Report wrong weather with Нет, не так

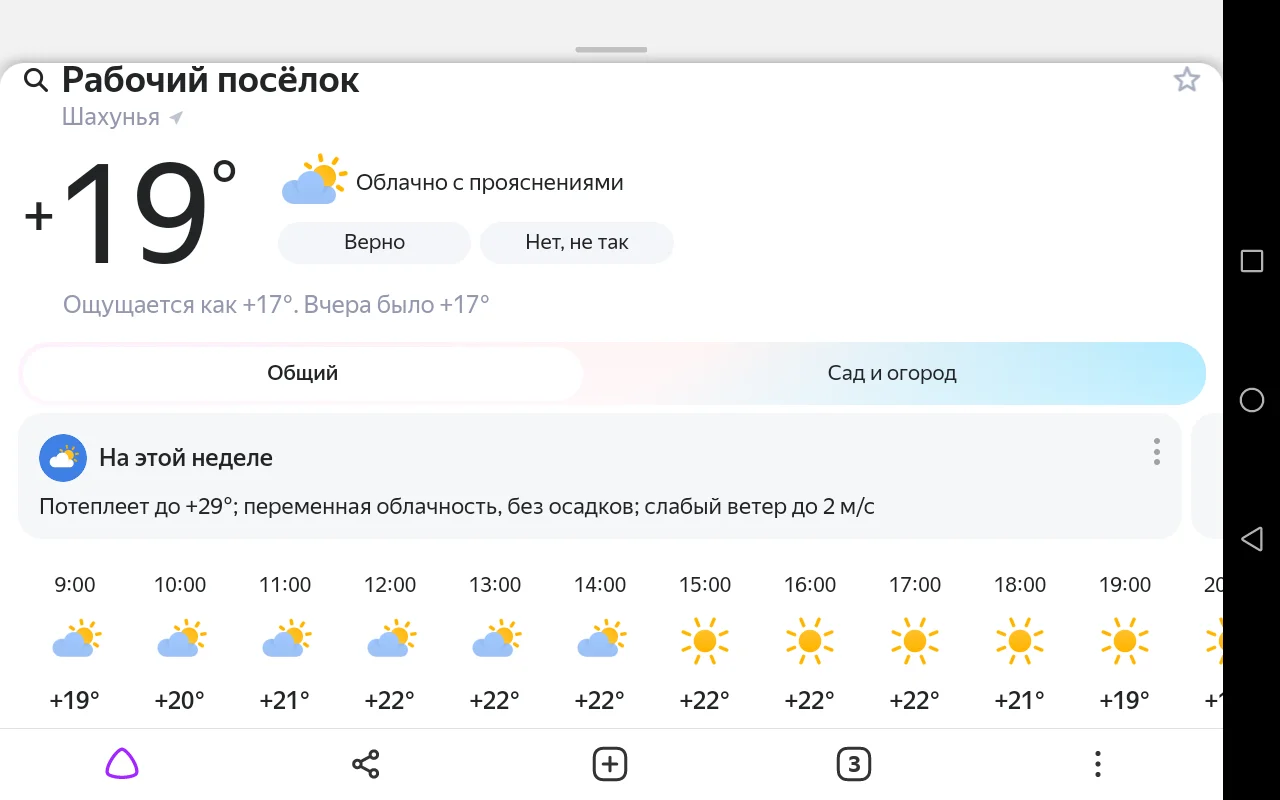577,242
